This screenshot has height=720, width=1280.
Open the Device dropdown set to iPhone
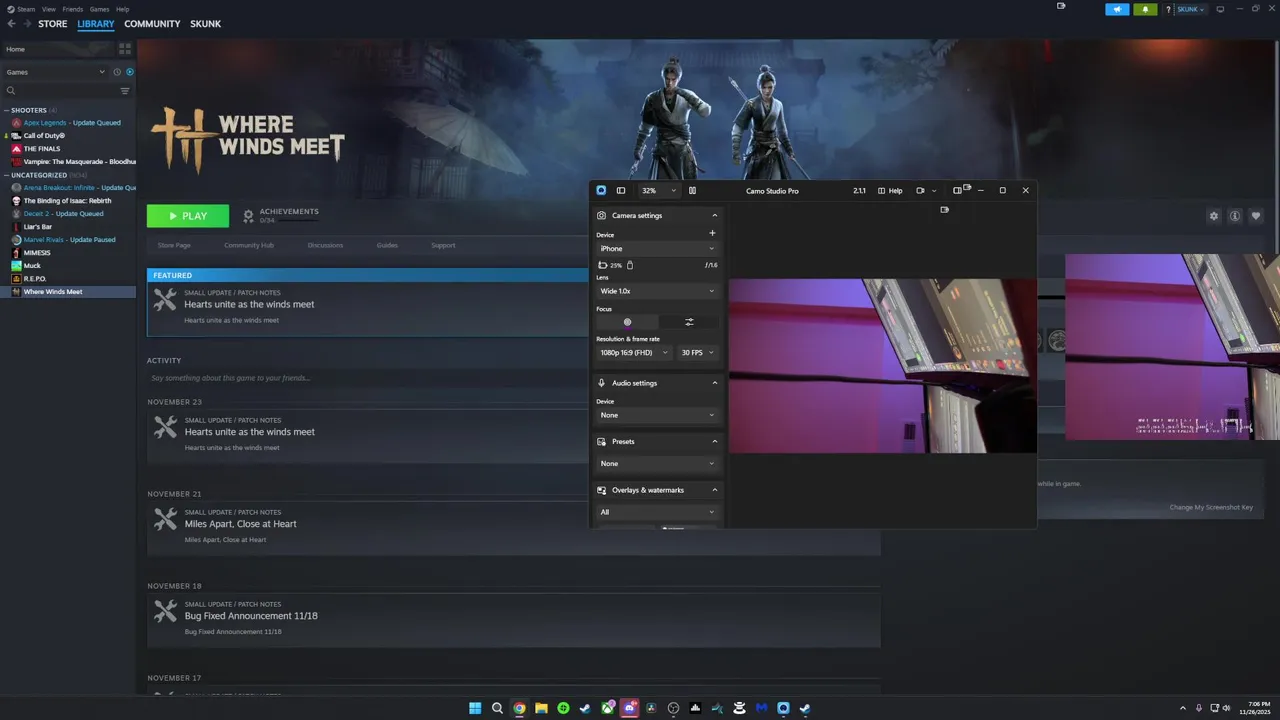[x=657, y=248]
